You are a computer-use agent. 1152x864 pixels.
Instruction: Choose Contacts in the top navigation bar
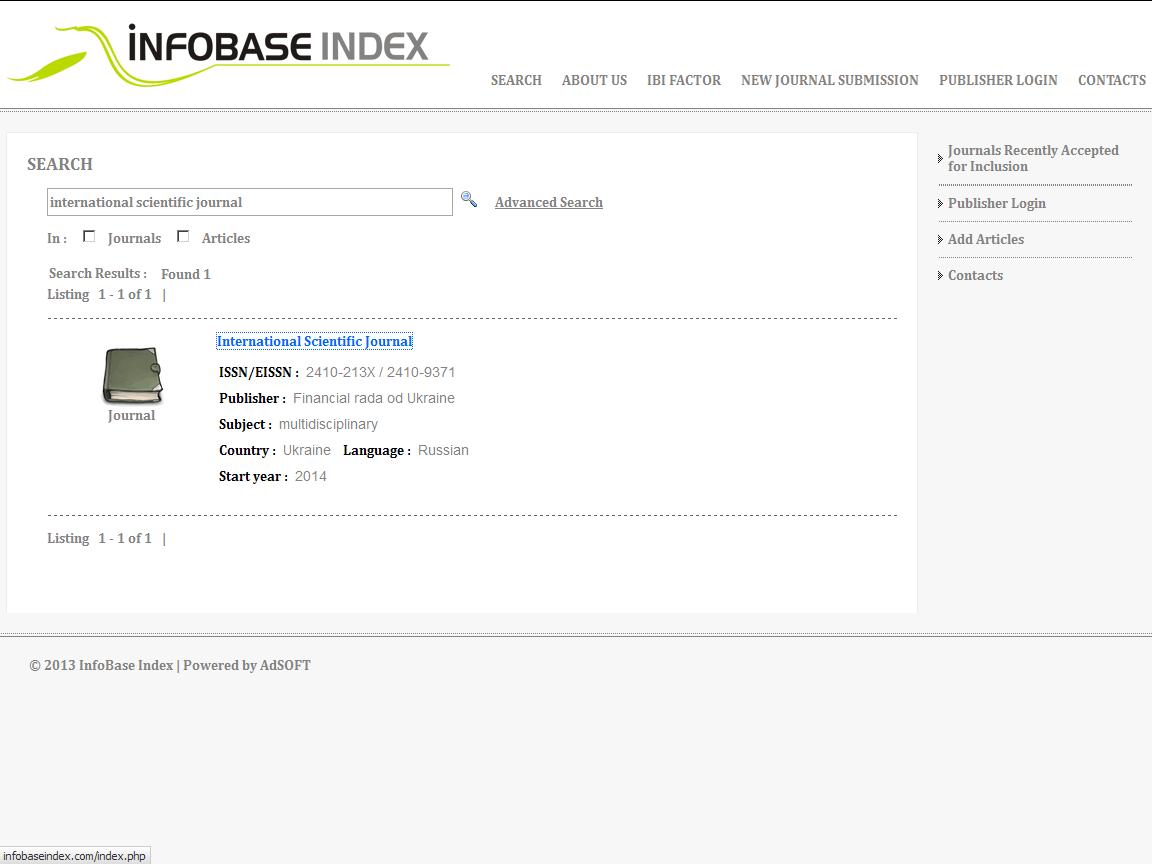pos(1111,80)
